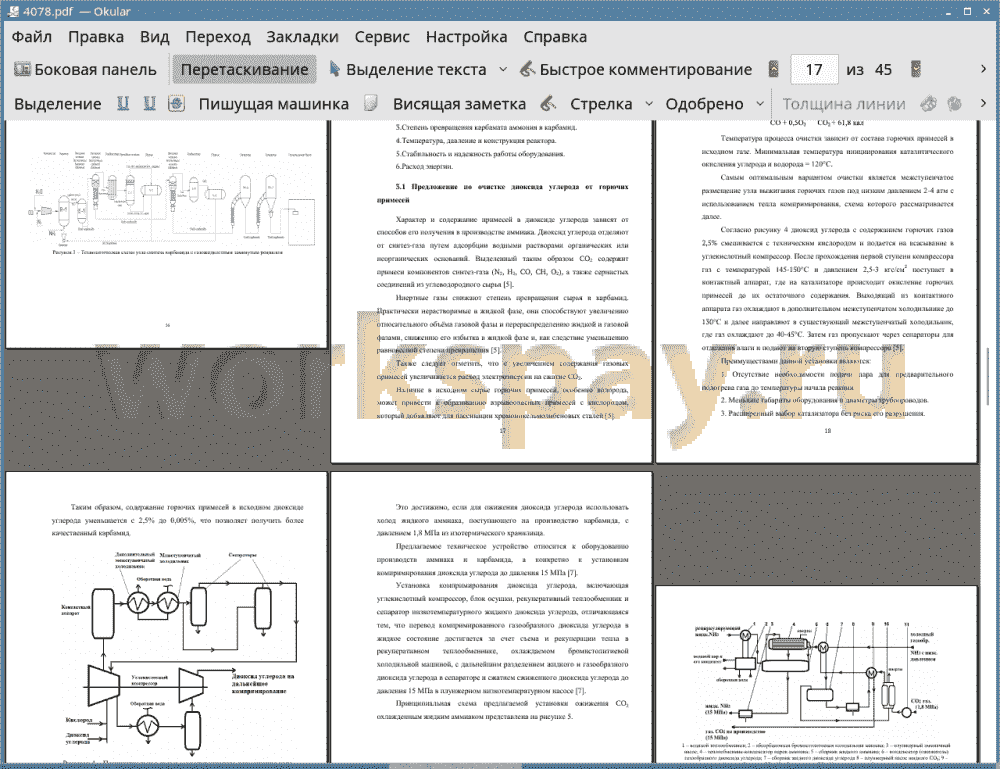The image size is (1000, 769).
Task: Choose the Выделение highlighter annotation
Action: pyautogui.click(x=57, y=104)
